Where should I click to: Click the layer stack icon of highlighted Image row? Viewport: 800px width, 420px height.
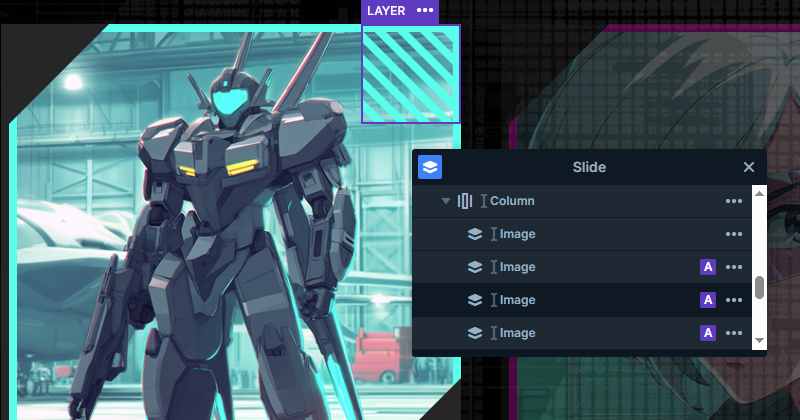pos(476,300)
